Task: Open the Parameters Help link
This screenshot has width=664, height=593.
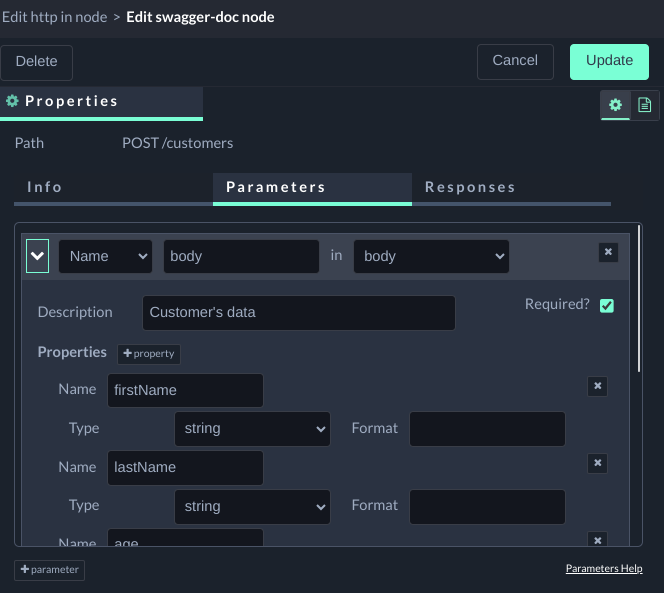Action: coord(604,569)
